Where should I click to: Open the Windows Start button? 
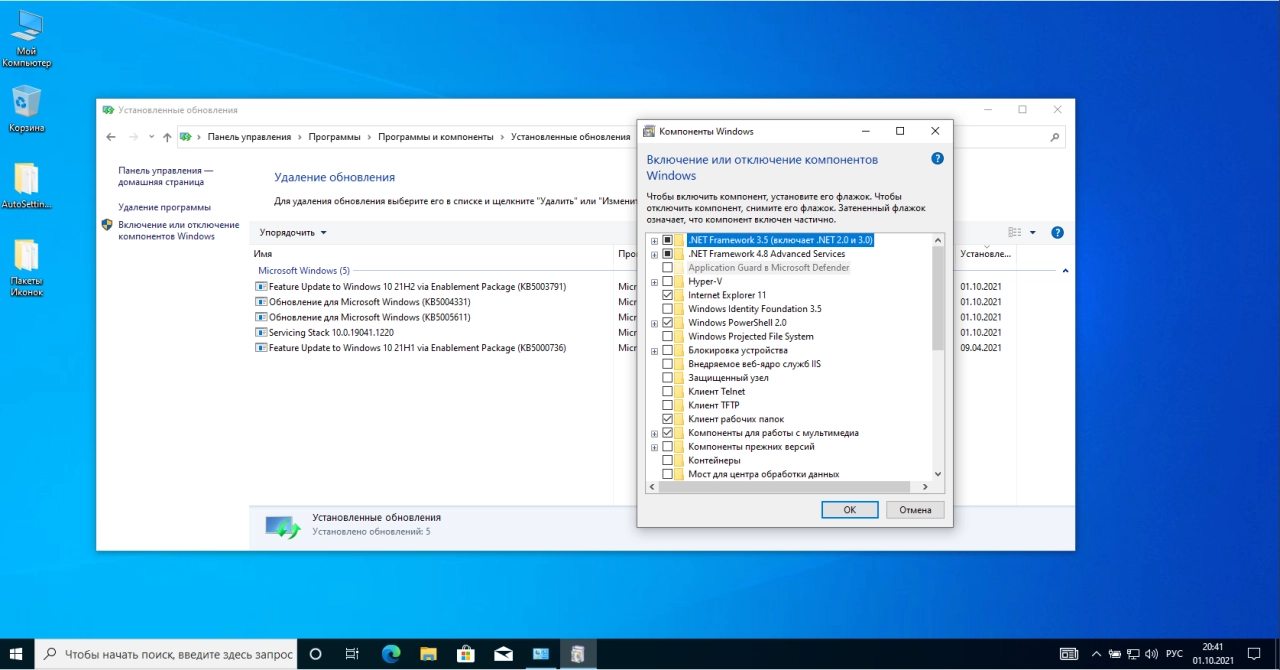pyautogui.click(x=17, y=654)
